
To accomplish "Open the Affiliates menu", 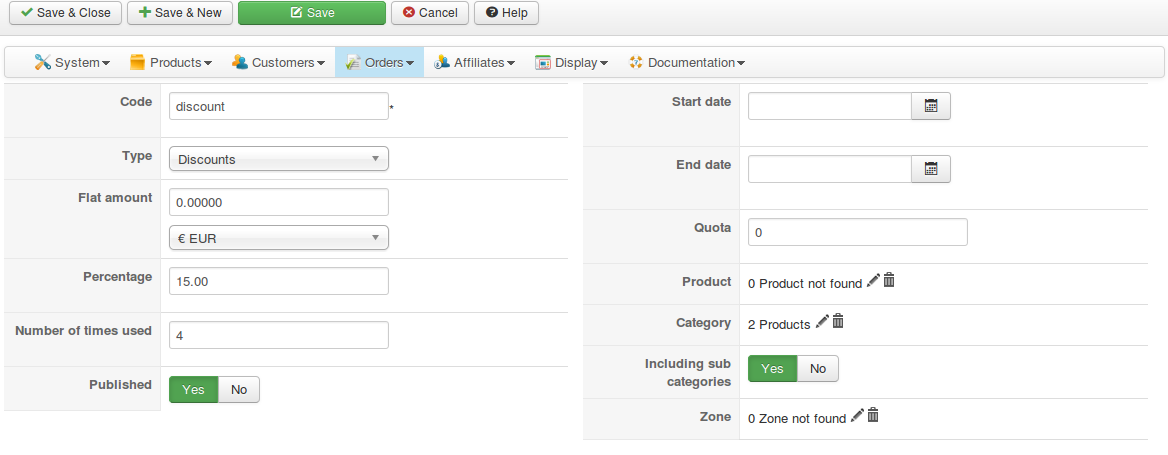I will pyautogui.click(x=474, y=62).
